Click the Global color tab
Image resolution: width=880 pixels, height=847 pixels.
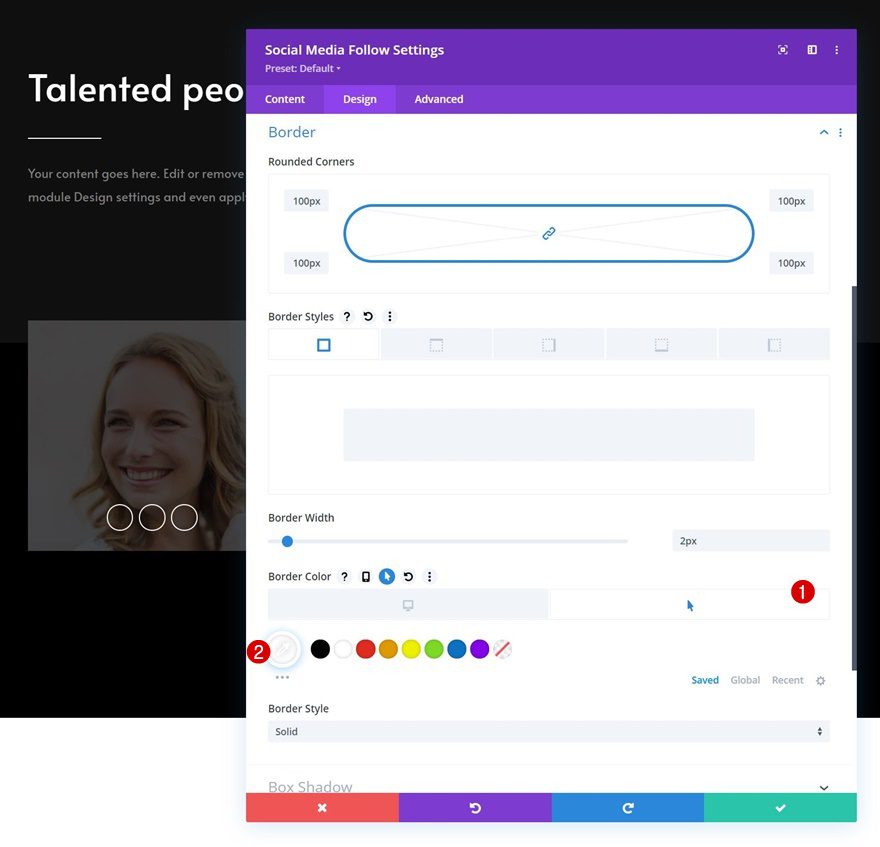745,680
